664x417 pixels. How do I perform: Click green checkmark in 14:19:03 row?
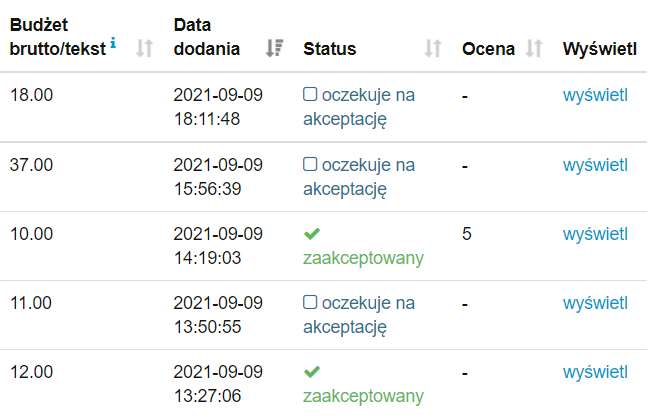click(312, 233)
